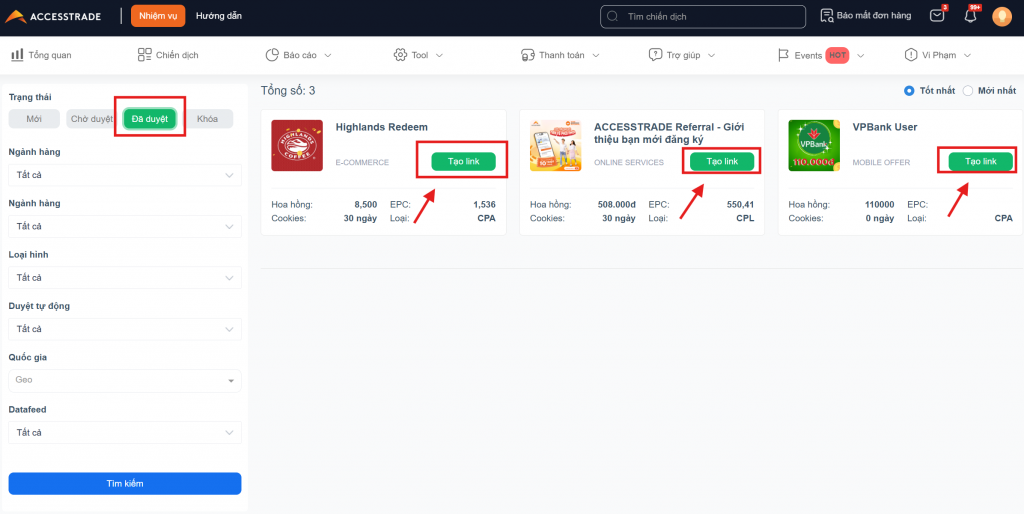This screenshot has height=514, width=1024.
Task: Click the Báo cáo pie chart icon
Action: (x=272, y=55)
